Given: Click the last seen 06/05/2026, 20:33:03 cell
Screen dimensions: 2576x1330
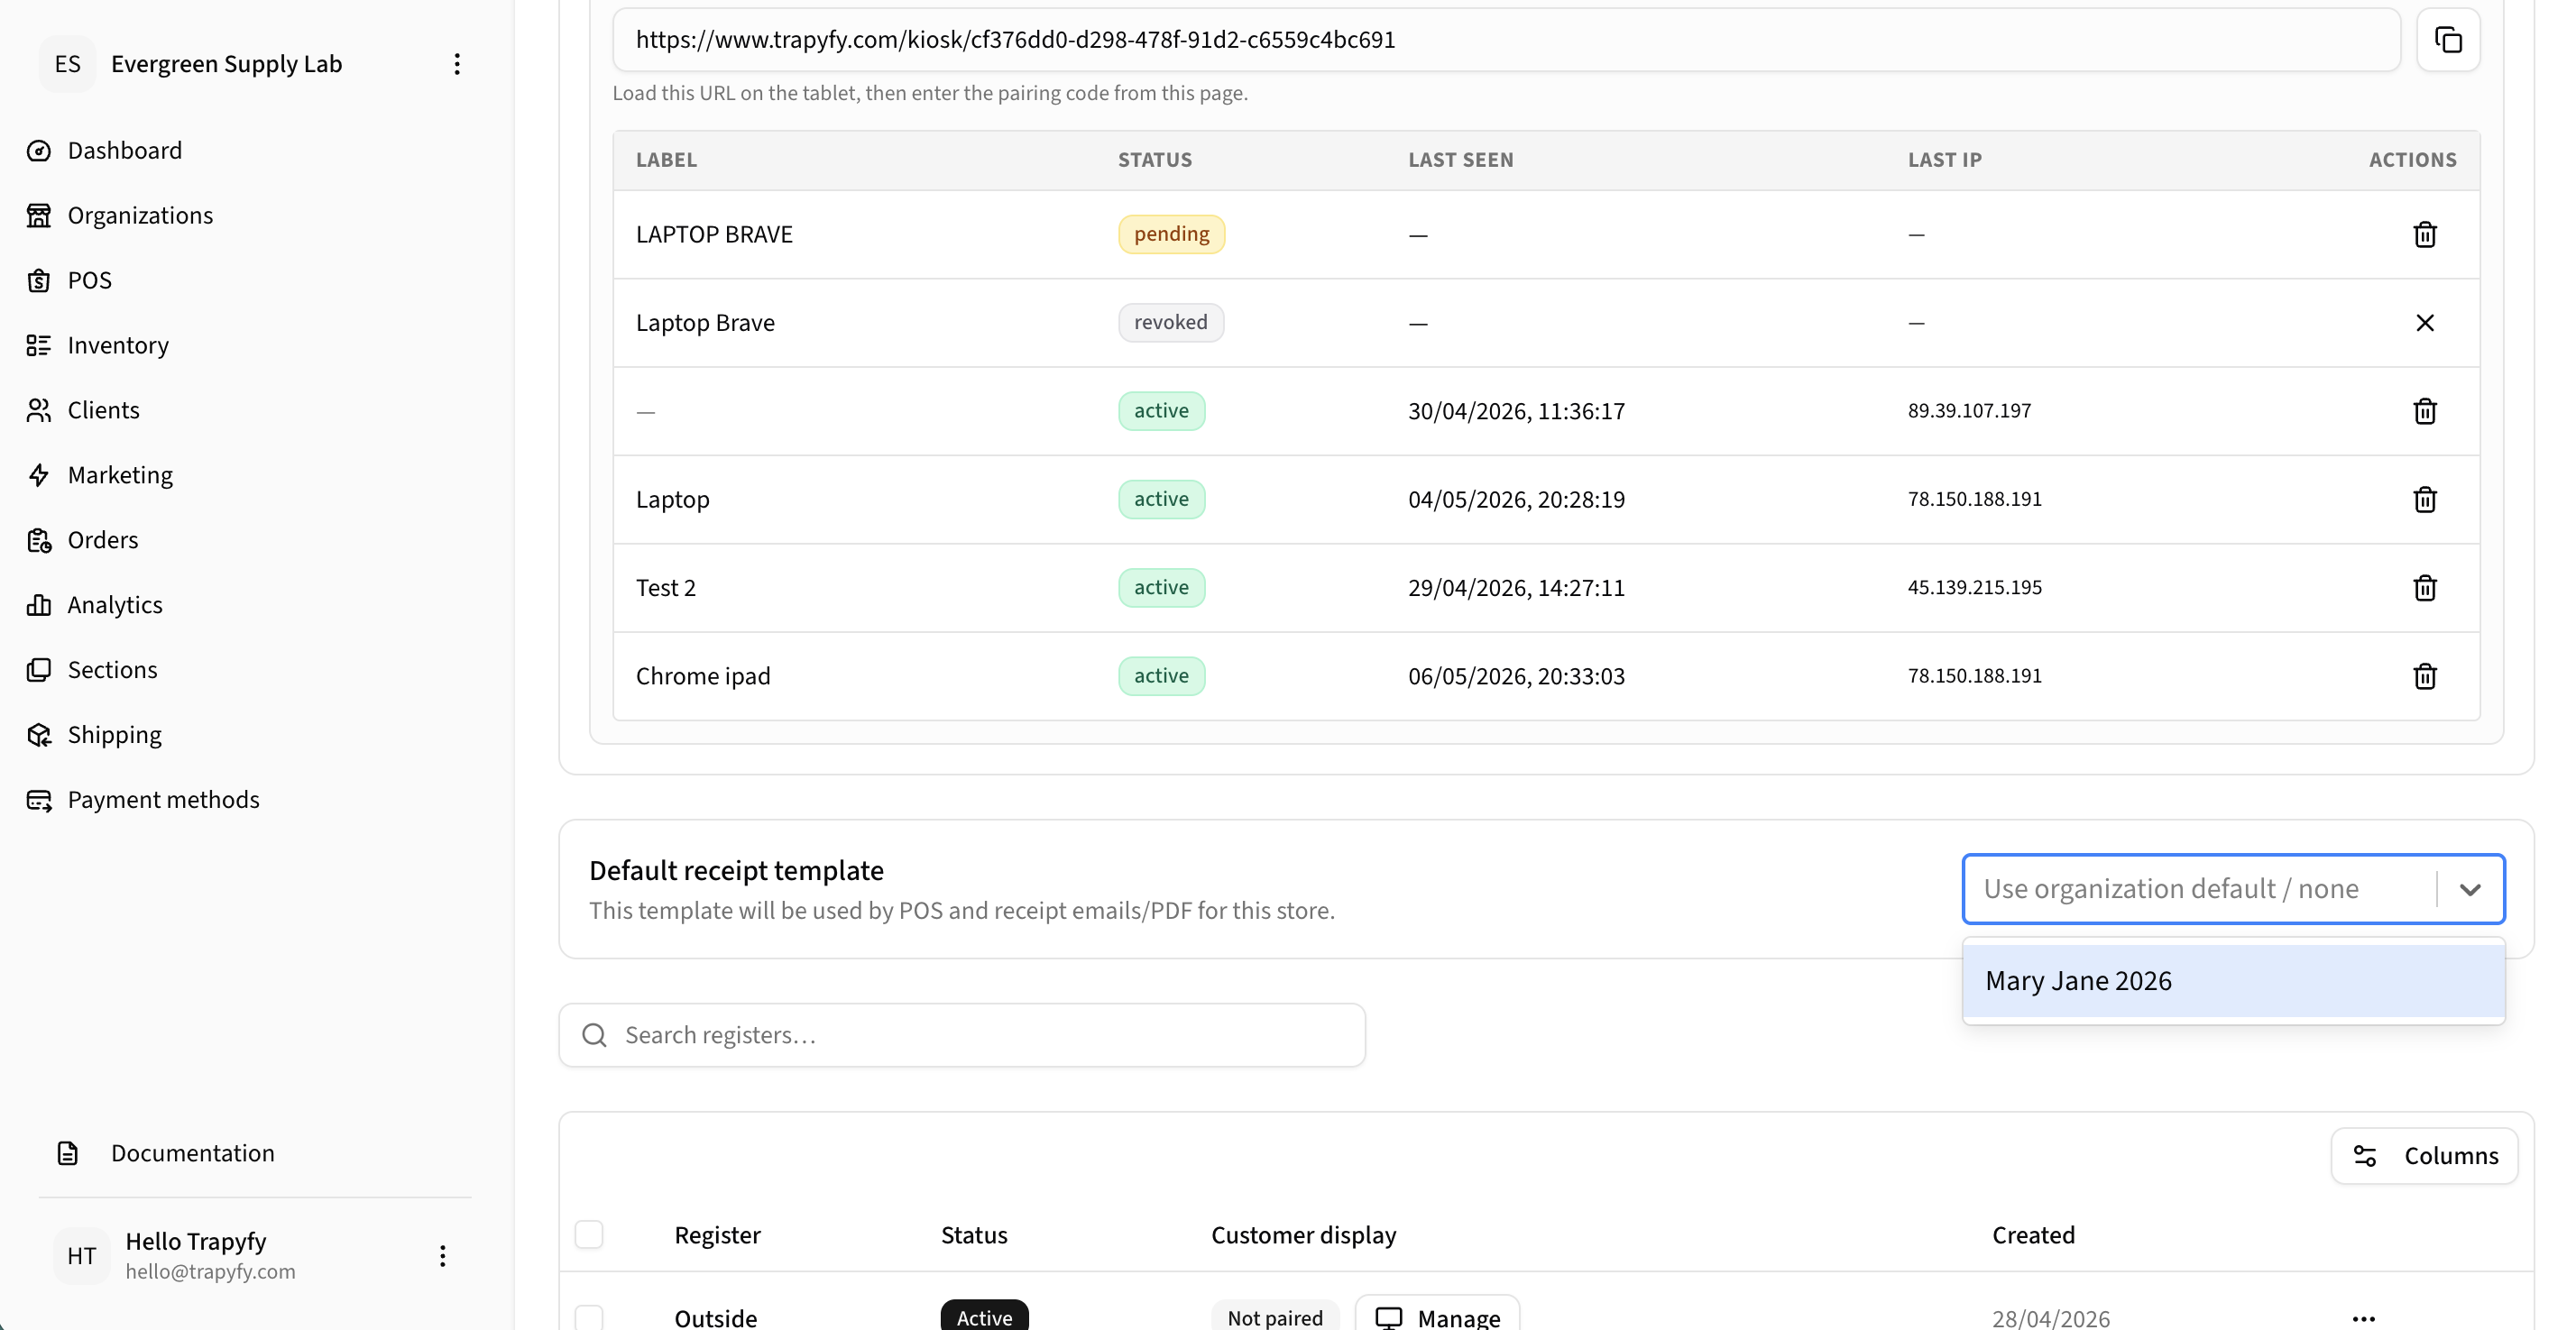Looking at the screenshot, I should pos(1516,676).
